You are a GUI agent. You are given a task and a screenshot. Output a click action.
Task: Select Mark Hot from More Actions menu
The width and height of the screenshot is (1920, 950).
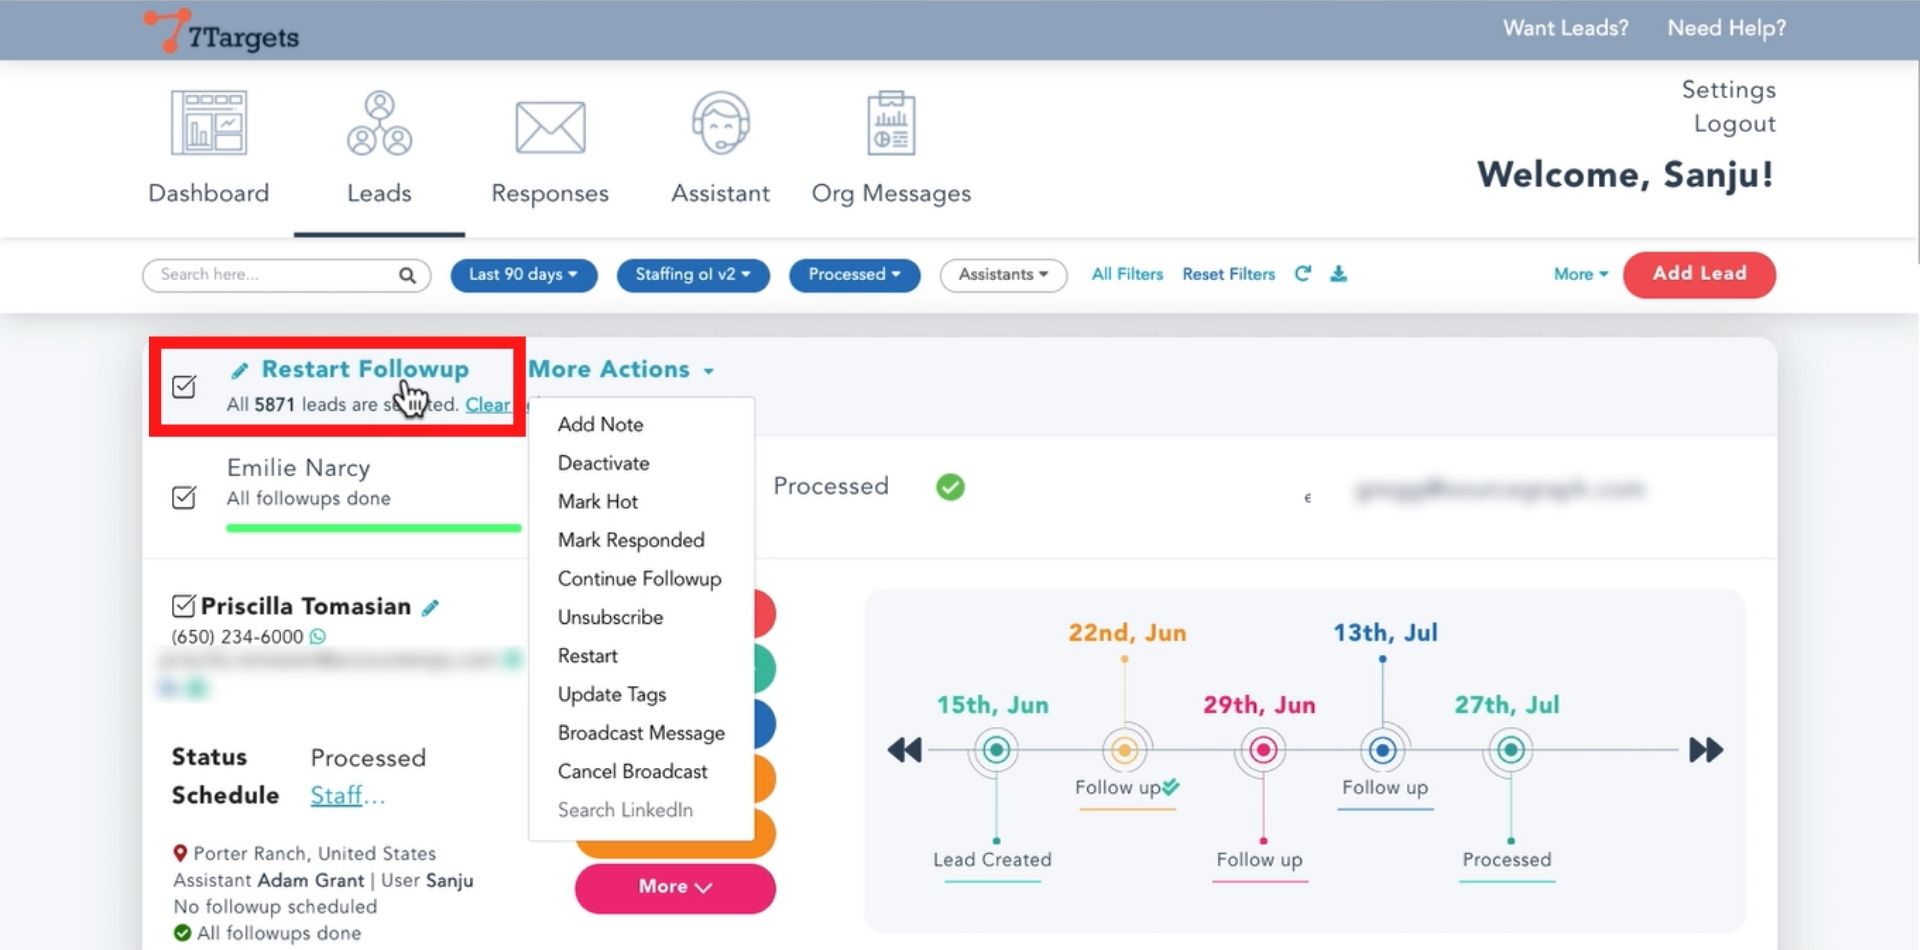(x=597, y=502)
